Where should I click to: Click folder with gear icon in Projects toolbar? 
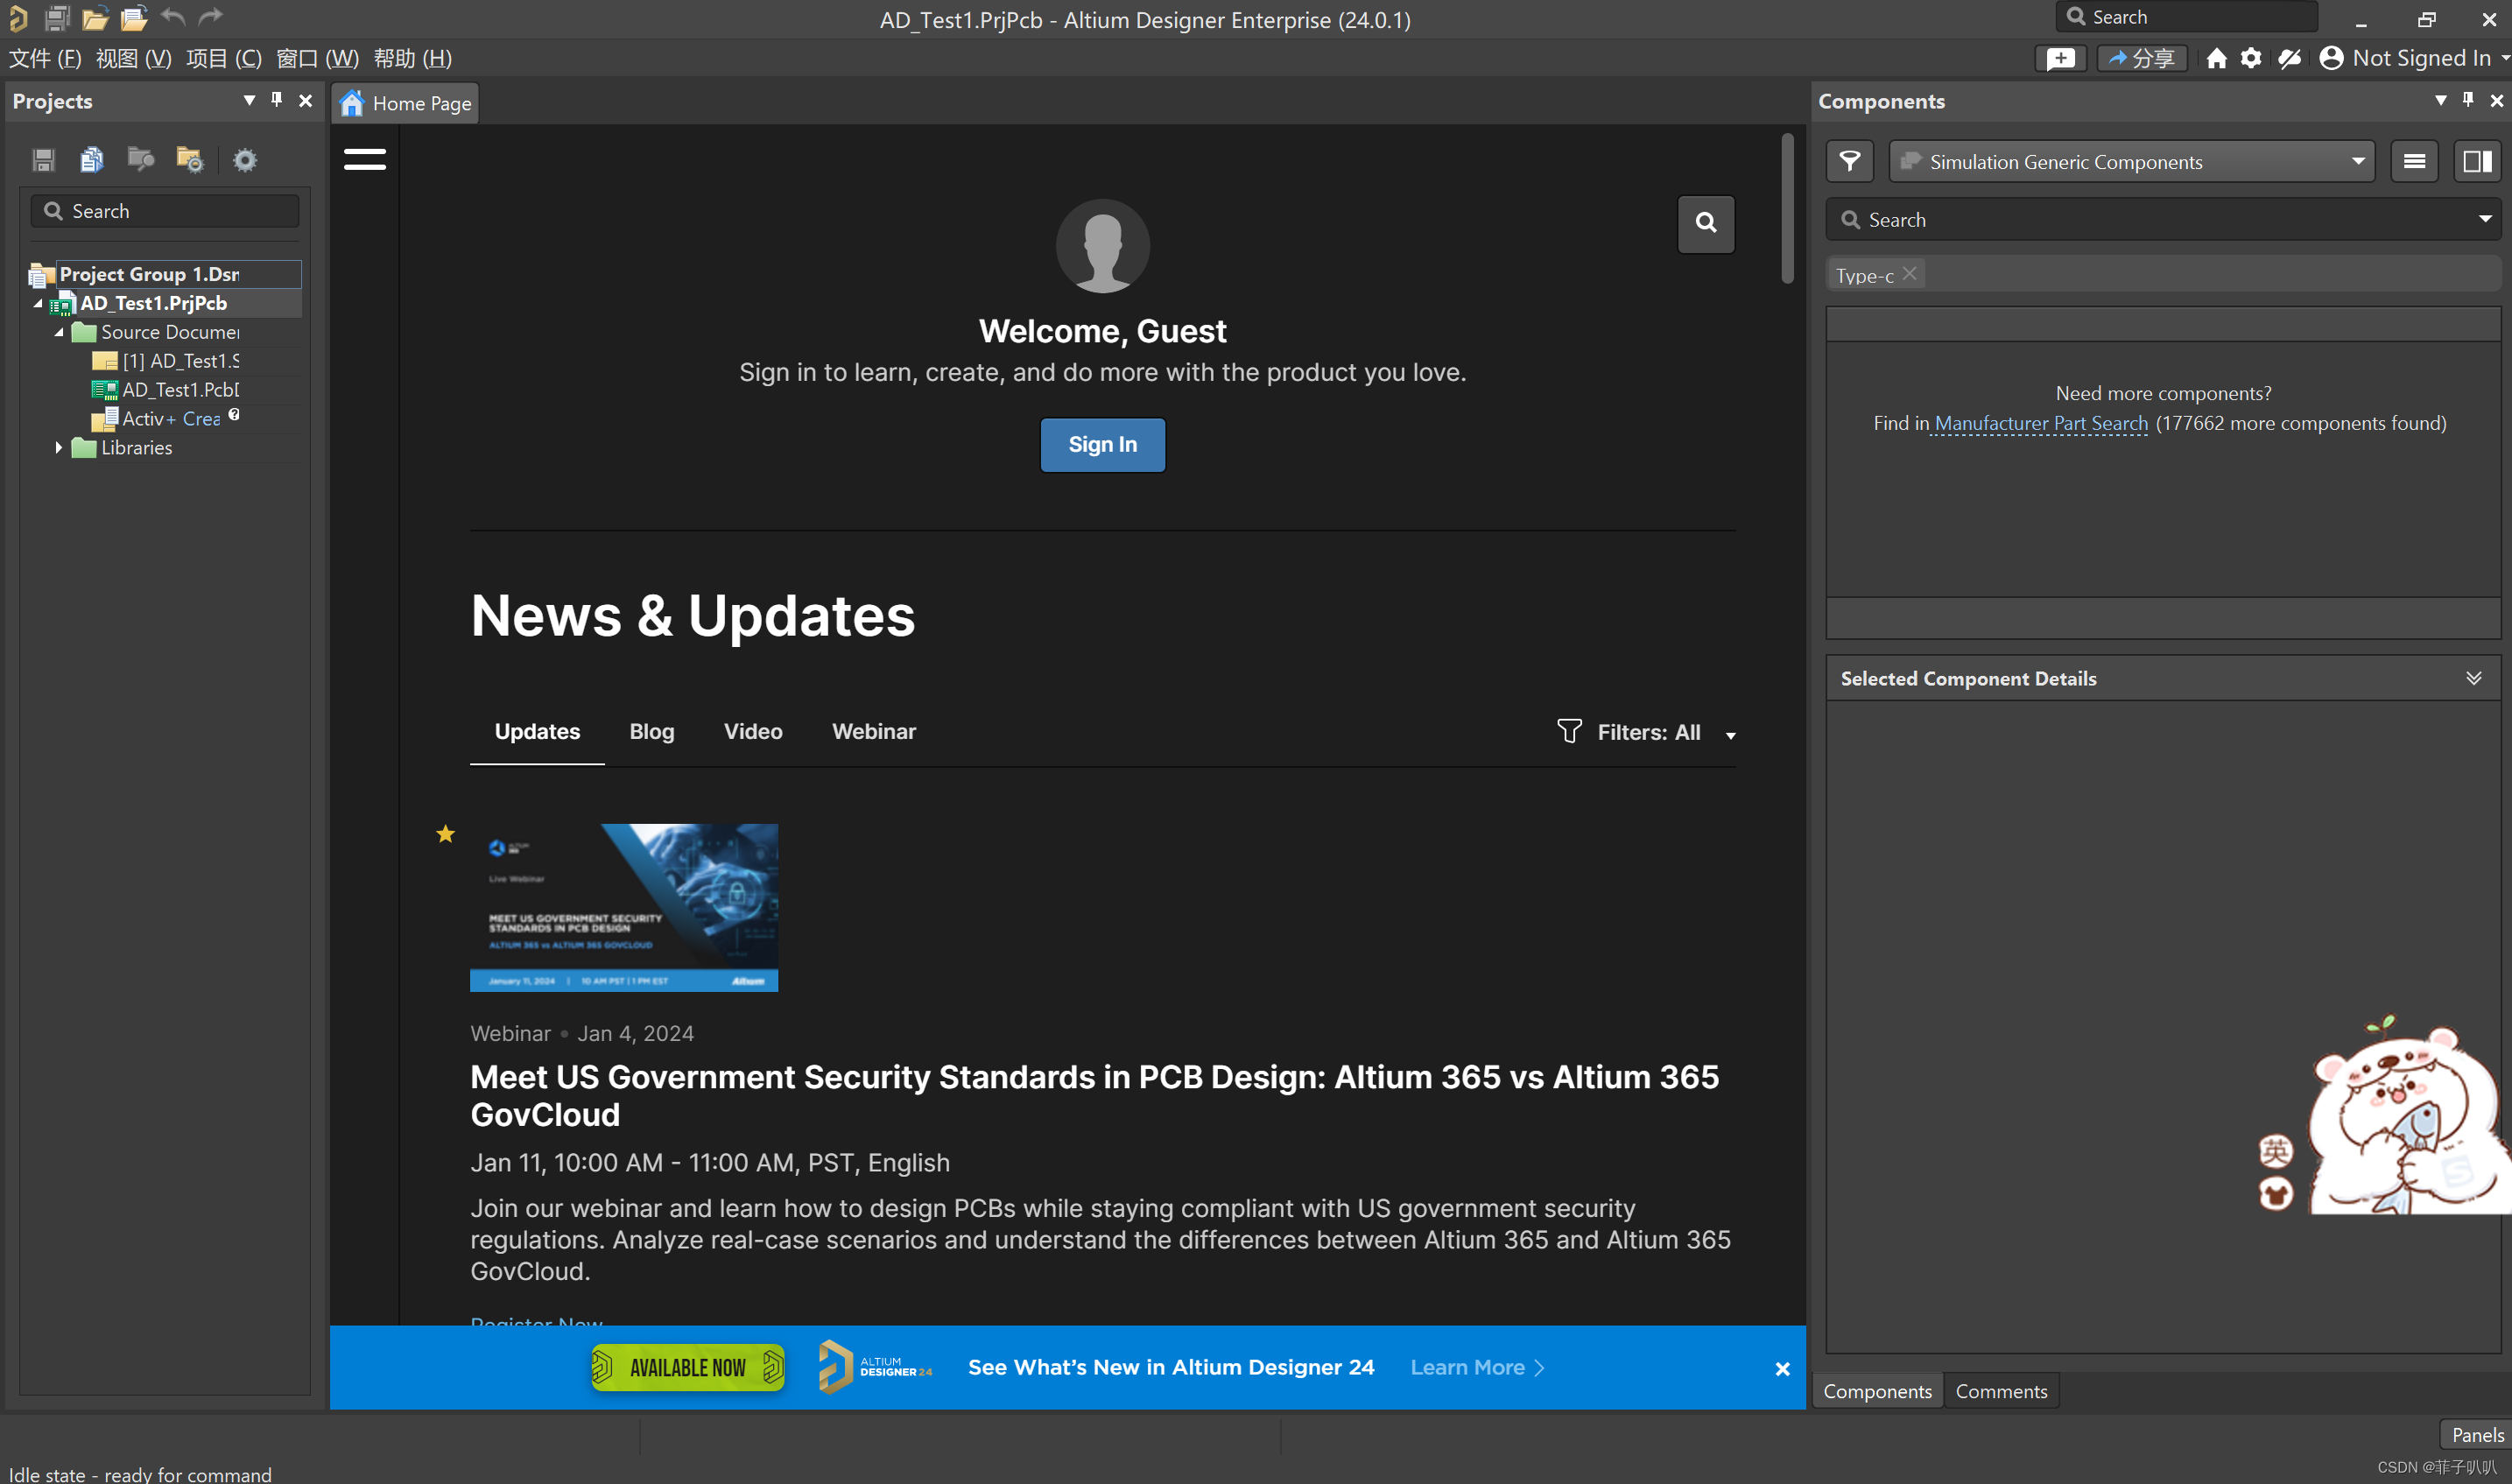click(189, 159)
